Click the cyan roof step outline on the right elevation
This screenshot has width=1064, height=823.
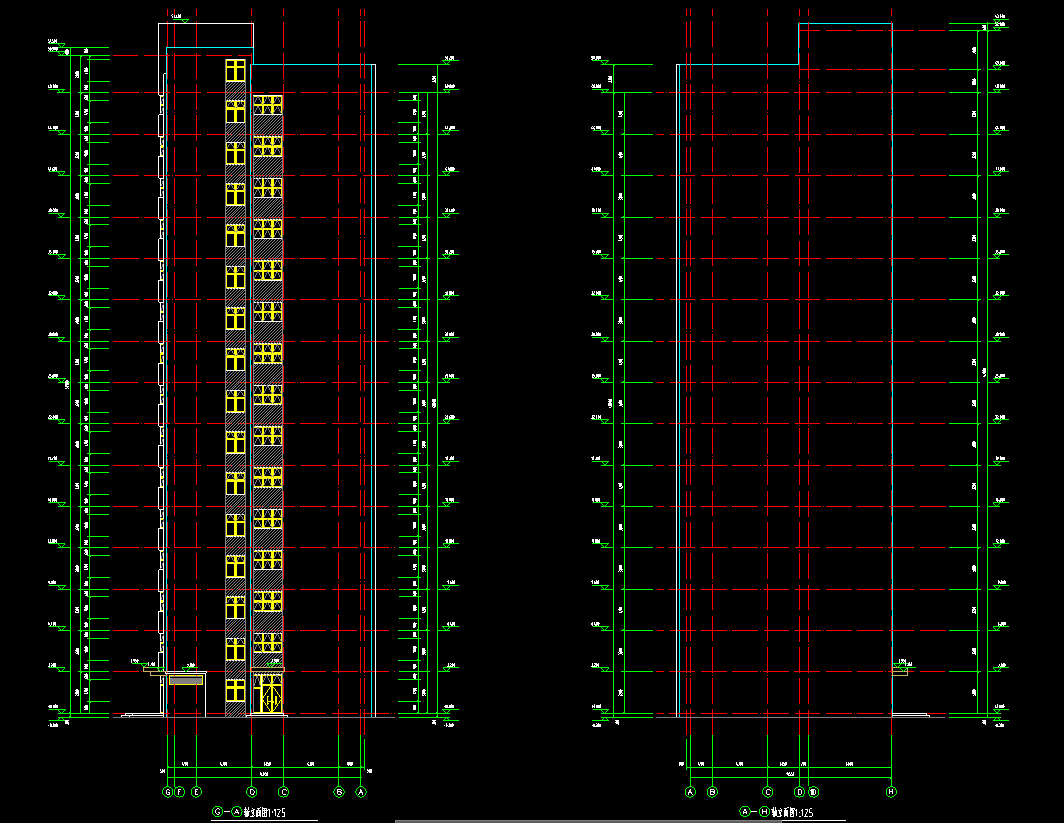tap(799, 45)
